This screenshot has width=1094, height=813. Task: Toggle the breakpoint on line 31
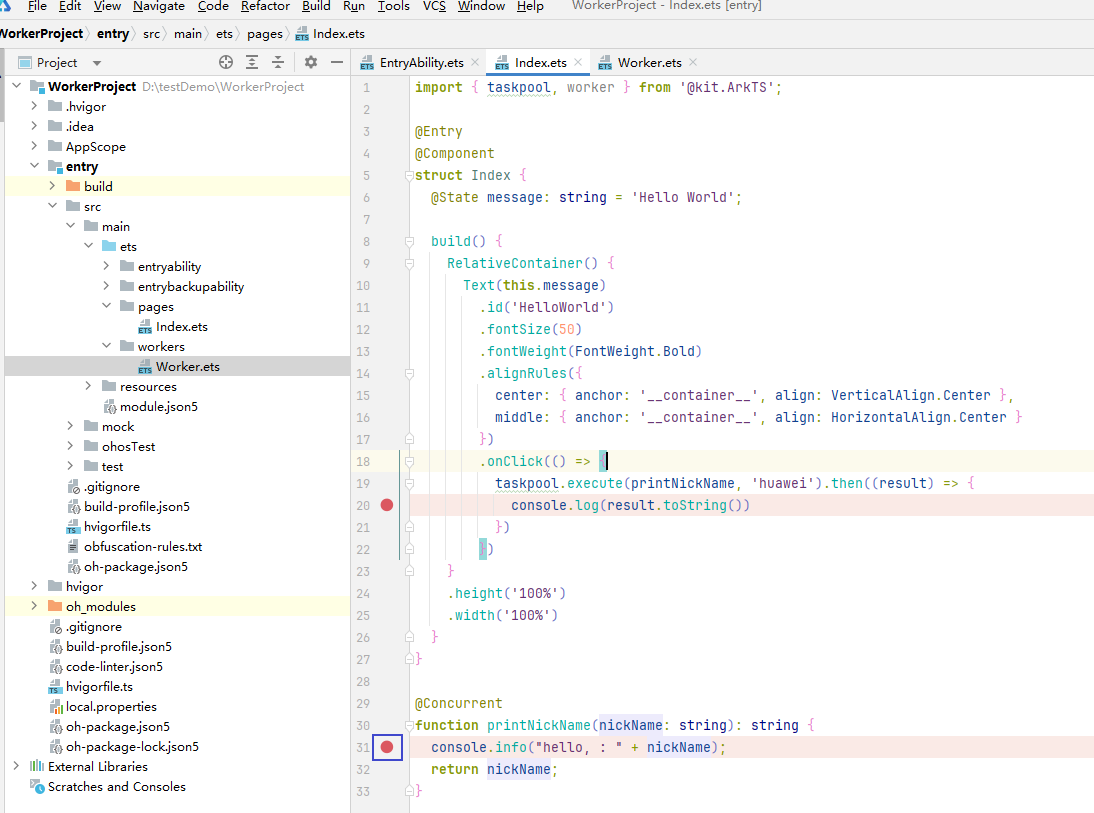click(387, 747)
